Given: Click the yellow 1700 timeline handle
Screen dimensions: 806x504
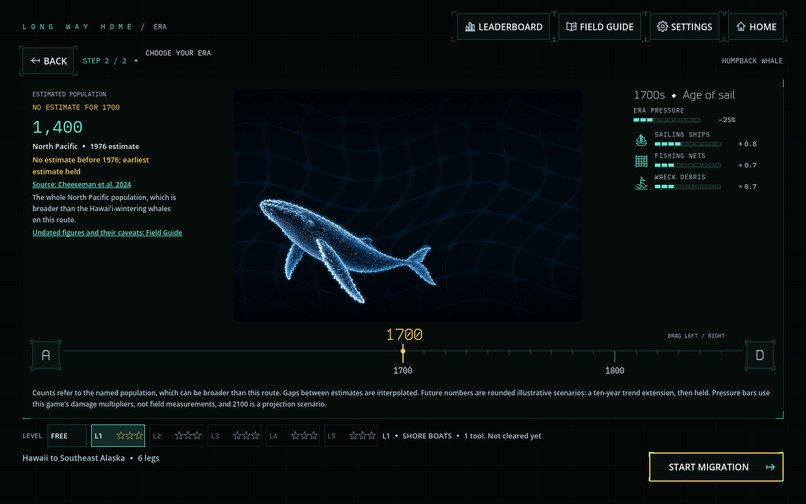Looking at the screenshot, I should click(403, 352).
